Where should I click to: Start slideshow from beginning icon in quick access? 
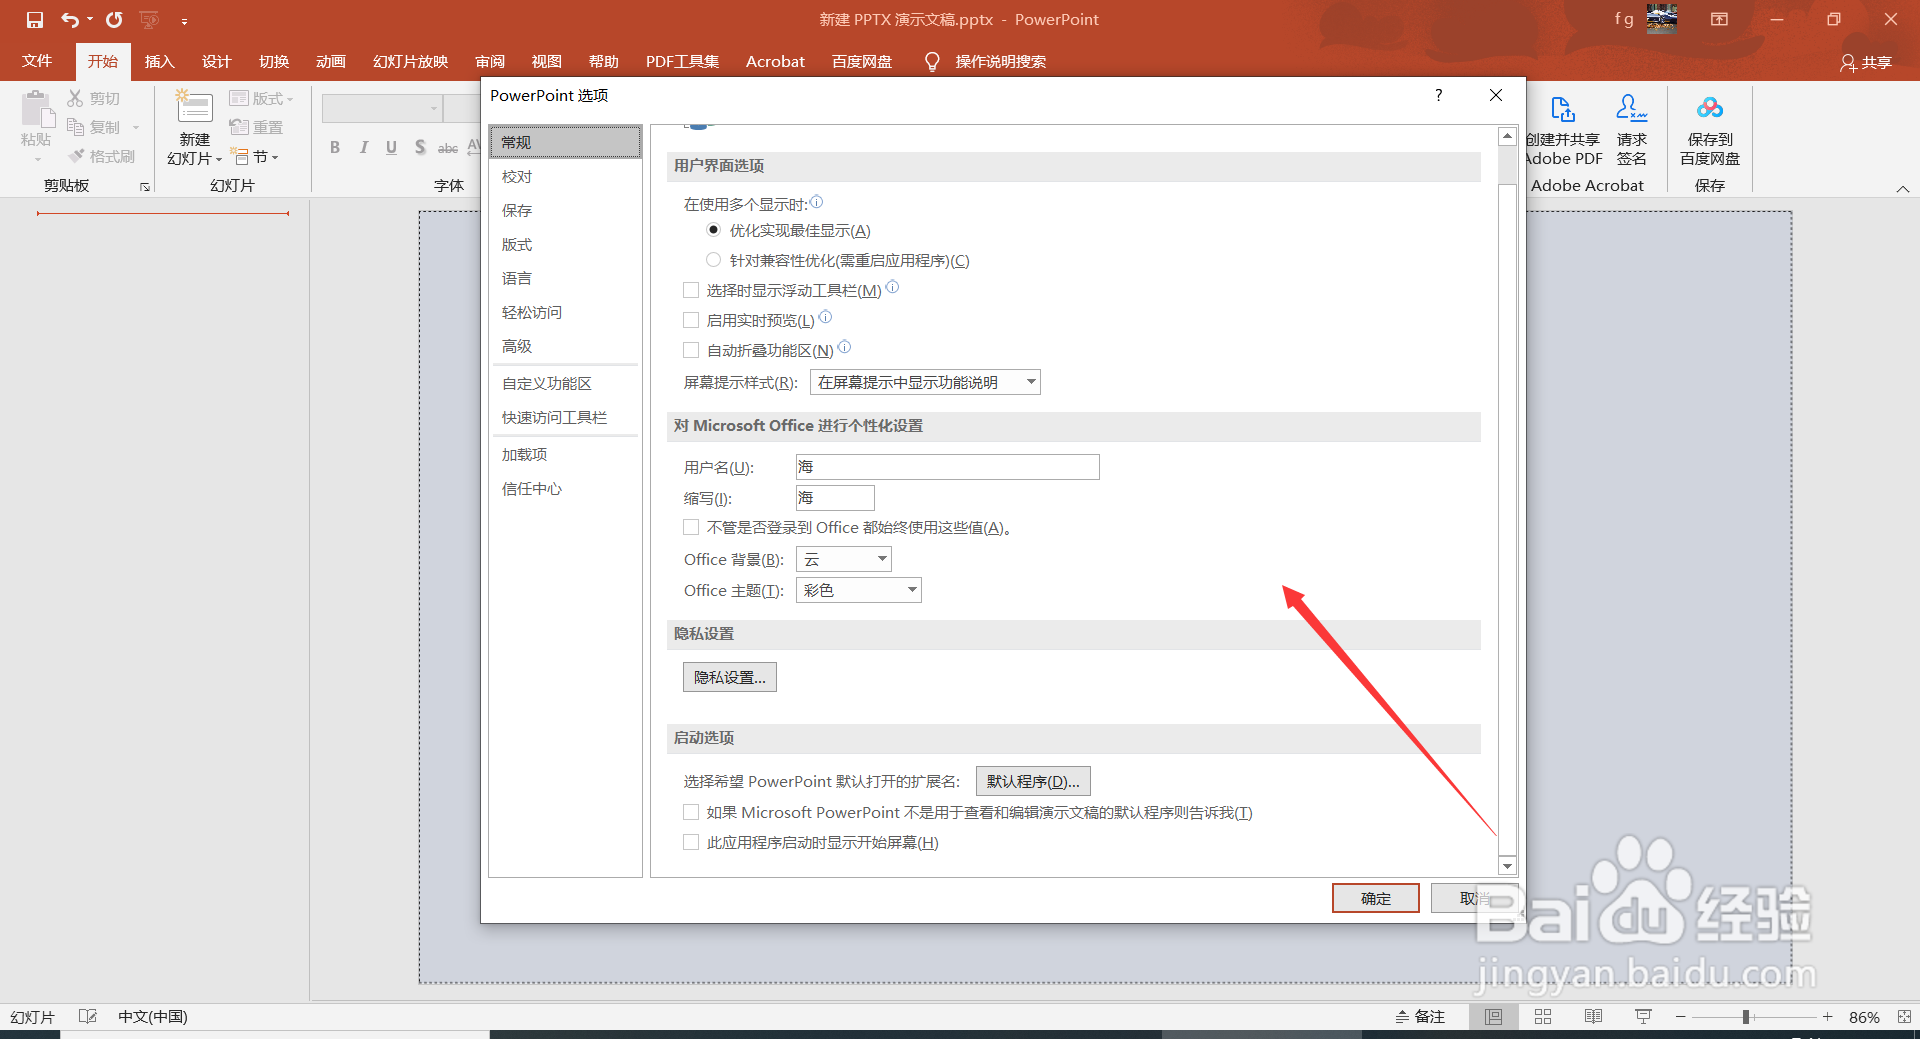pos(149,20)
